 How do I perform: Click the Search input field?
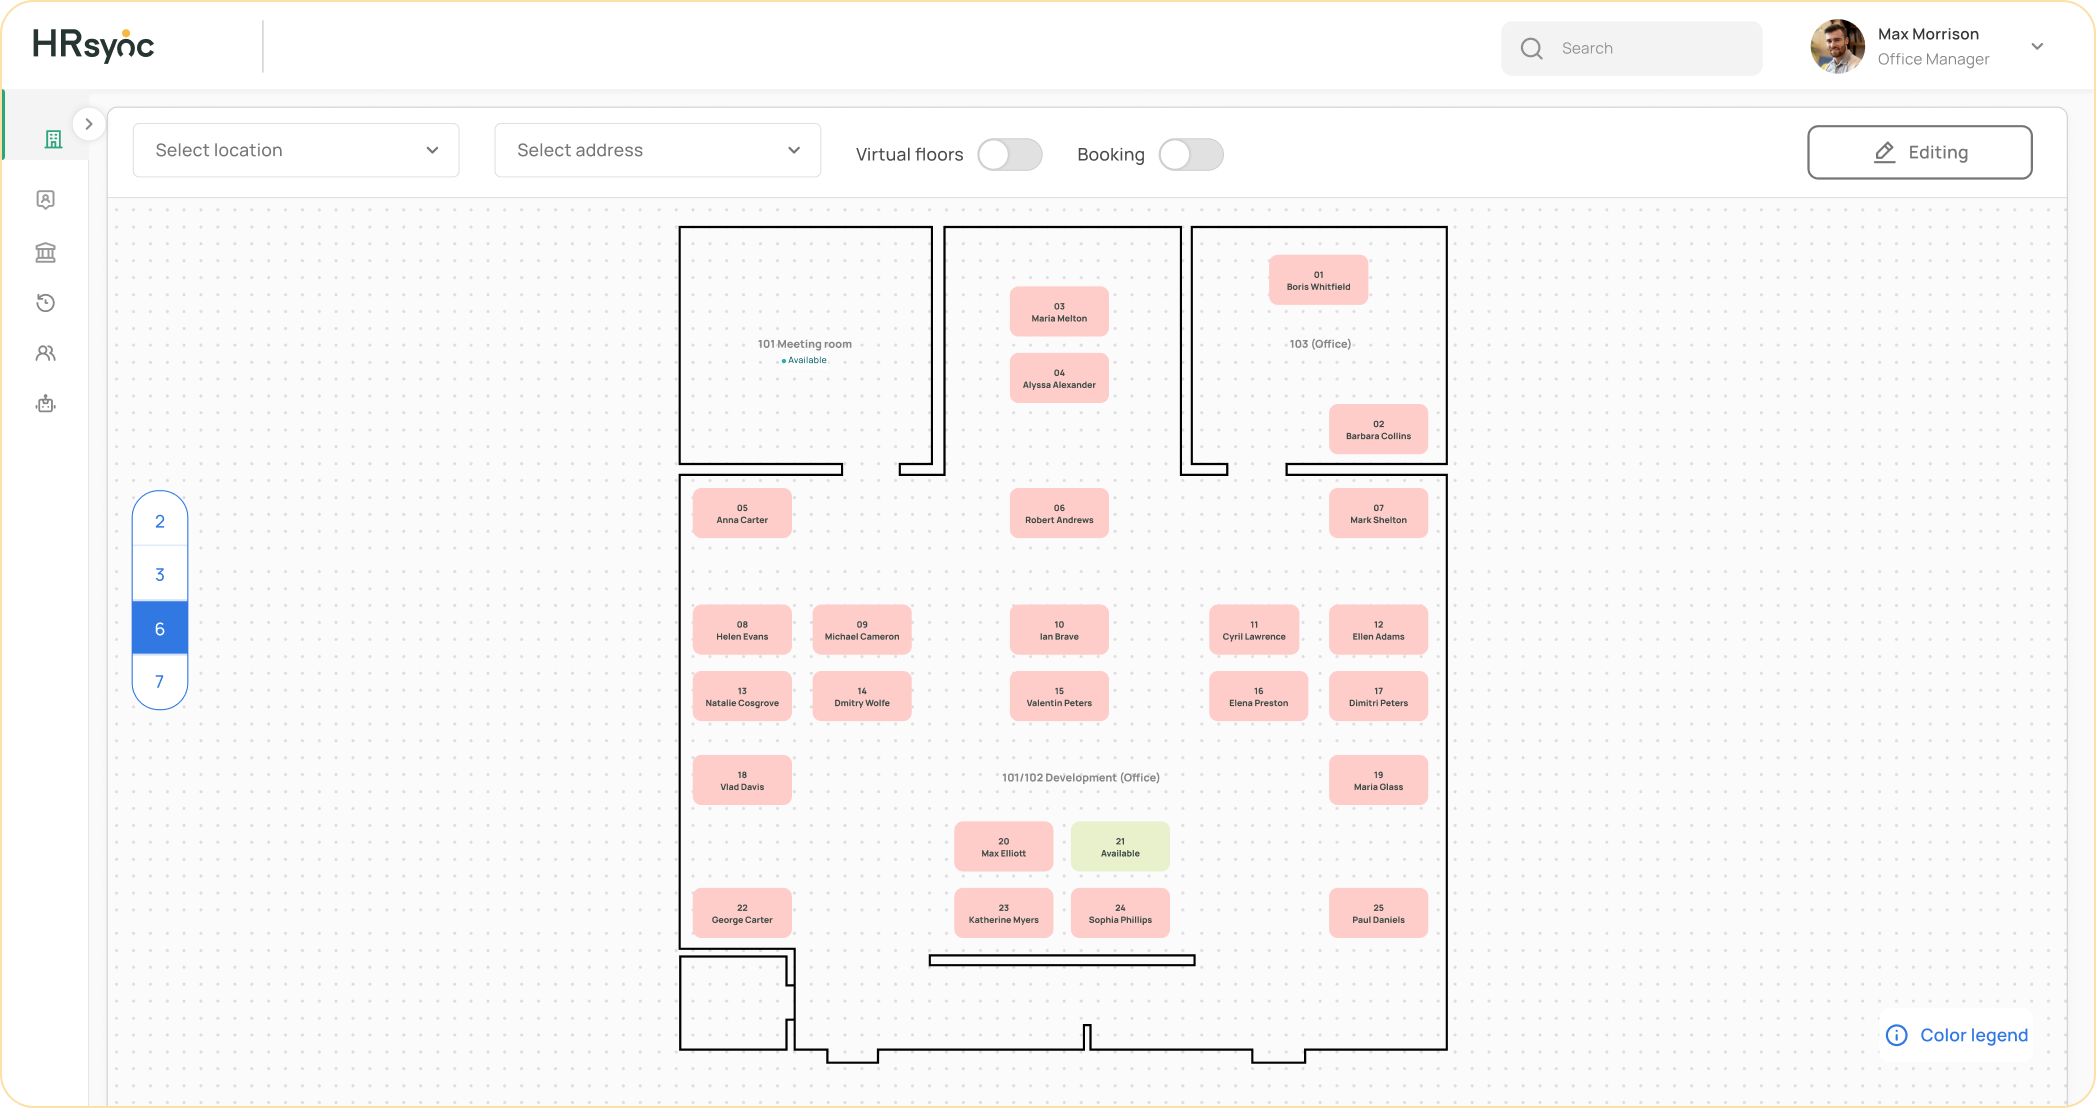[1631, 48]
